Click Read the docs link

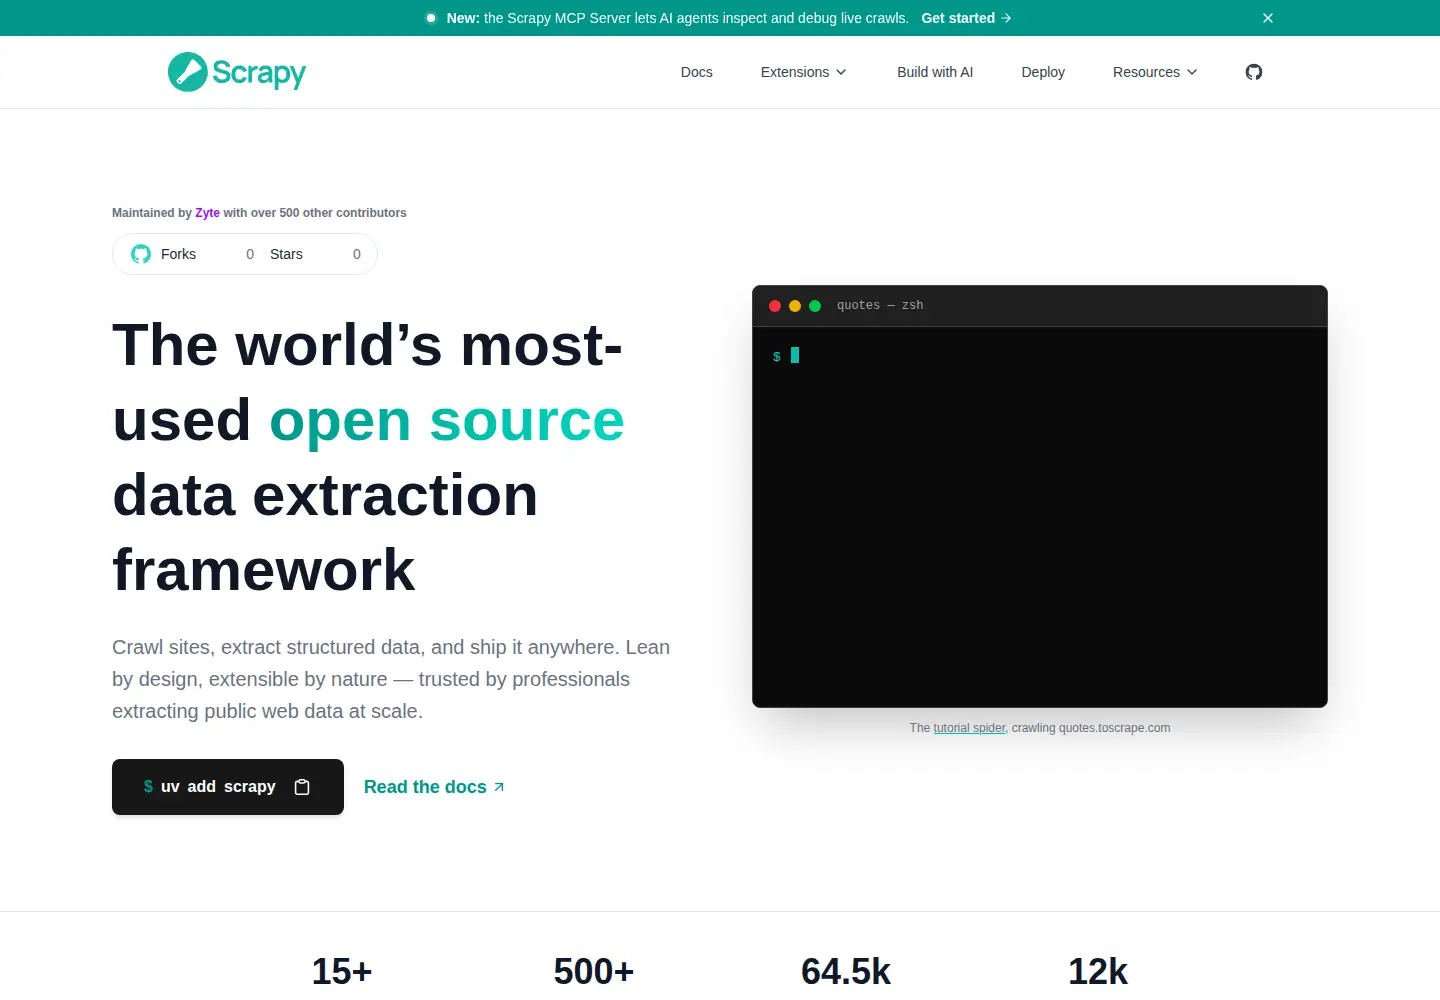click(434, 787)
